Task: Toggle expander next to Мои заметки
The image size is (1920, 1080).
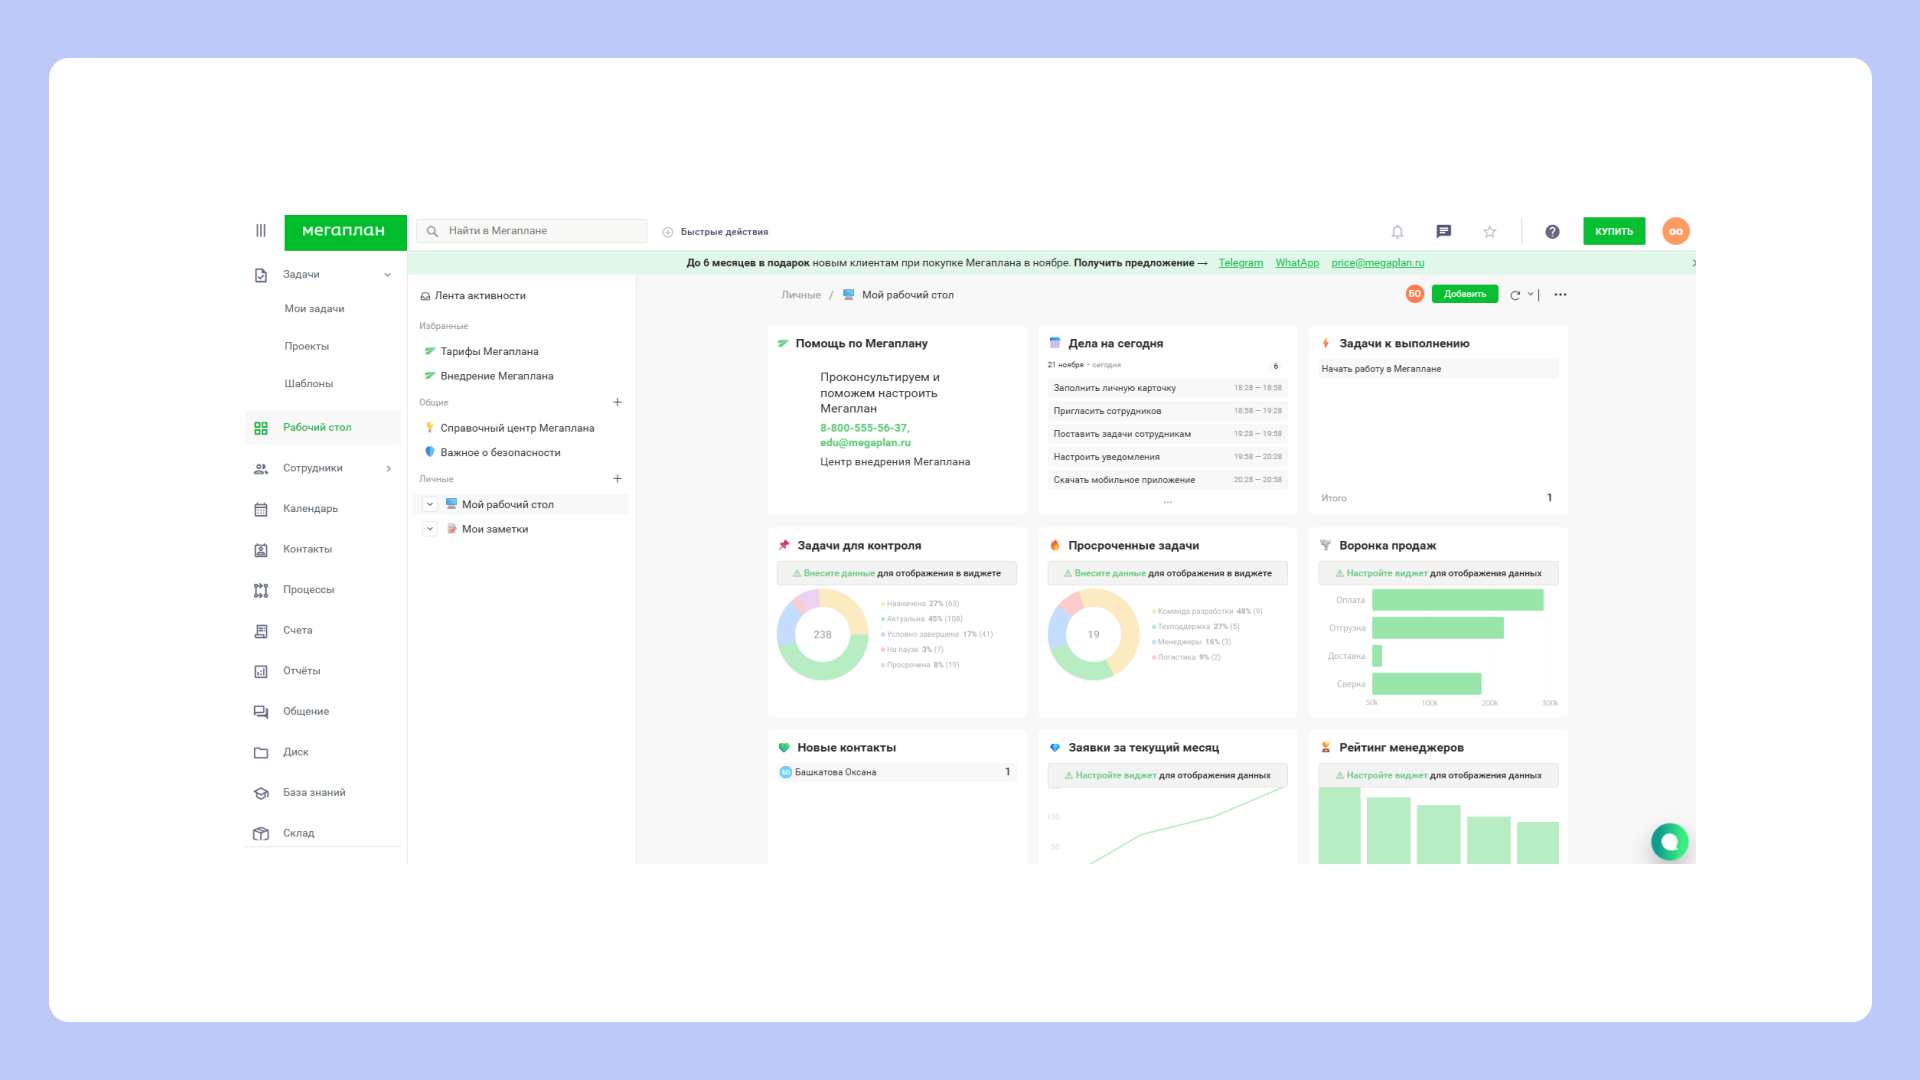Action: pyautogui.click(x=430, y=530)
